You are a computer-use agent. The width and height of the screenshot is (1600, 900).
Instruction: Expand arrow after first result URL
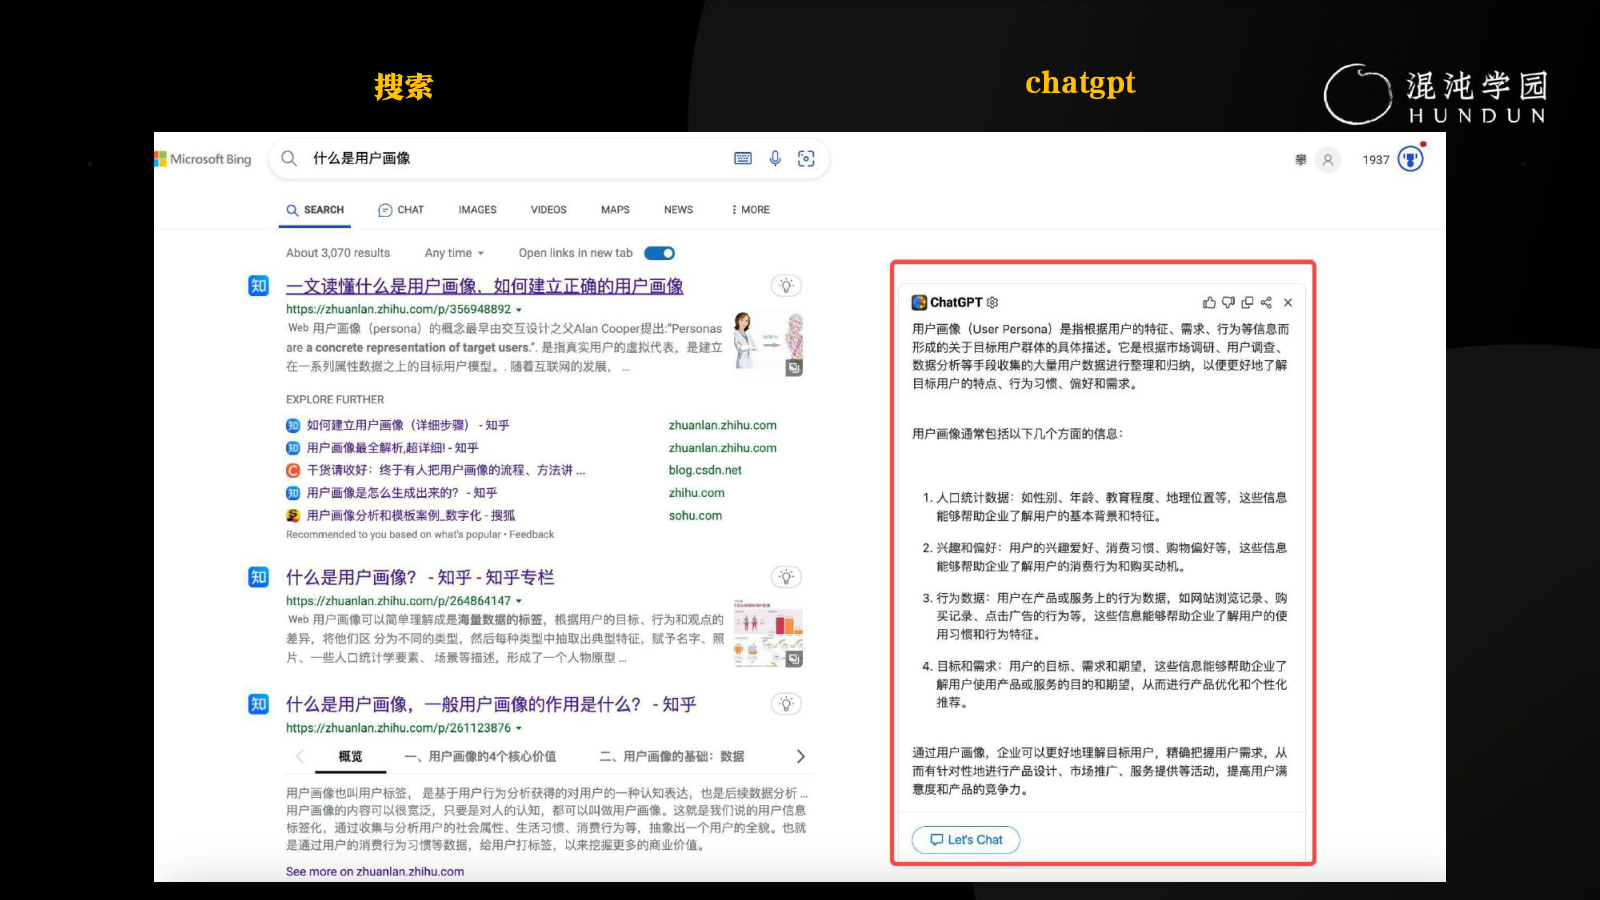click(x=518, y=310)
